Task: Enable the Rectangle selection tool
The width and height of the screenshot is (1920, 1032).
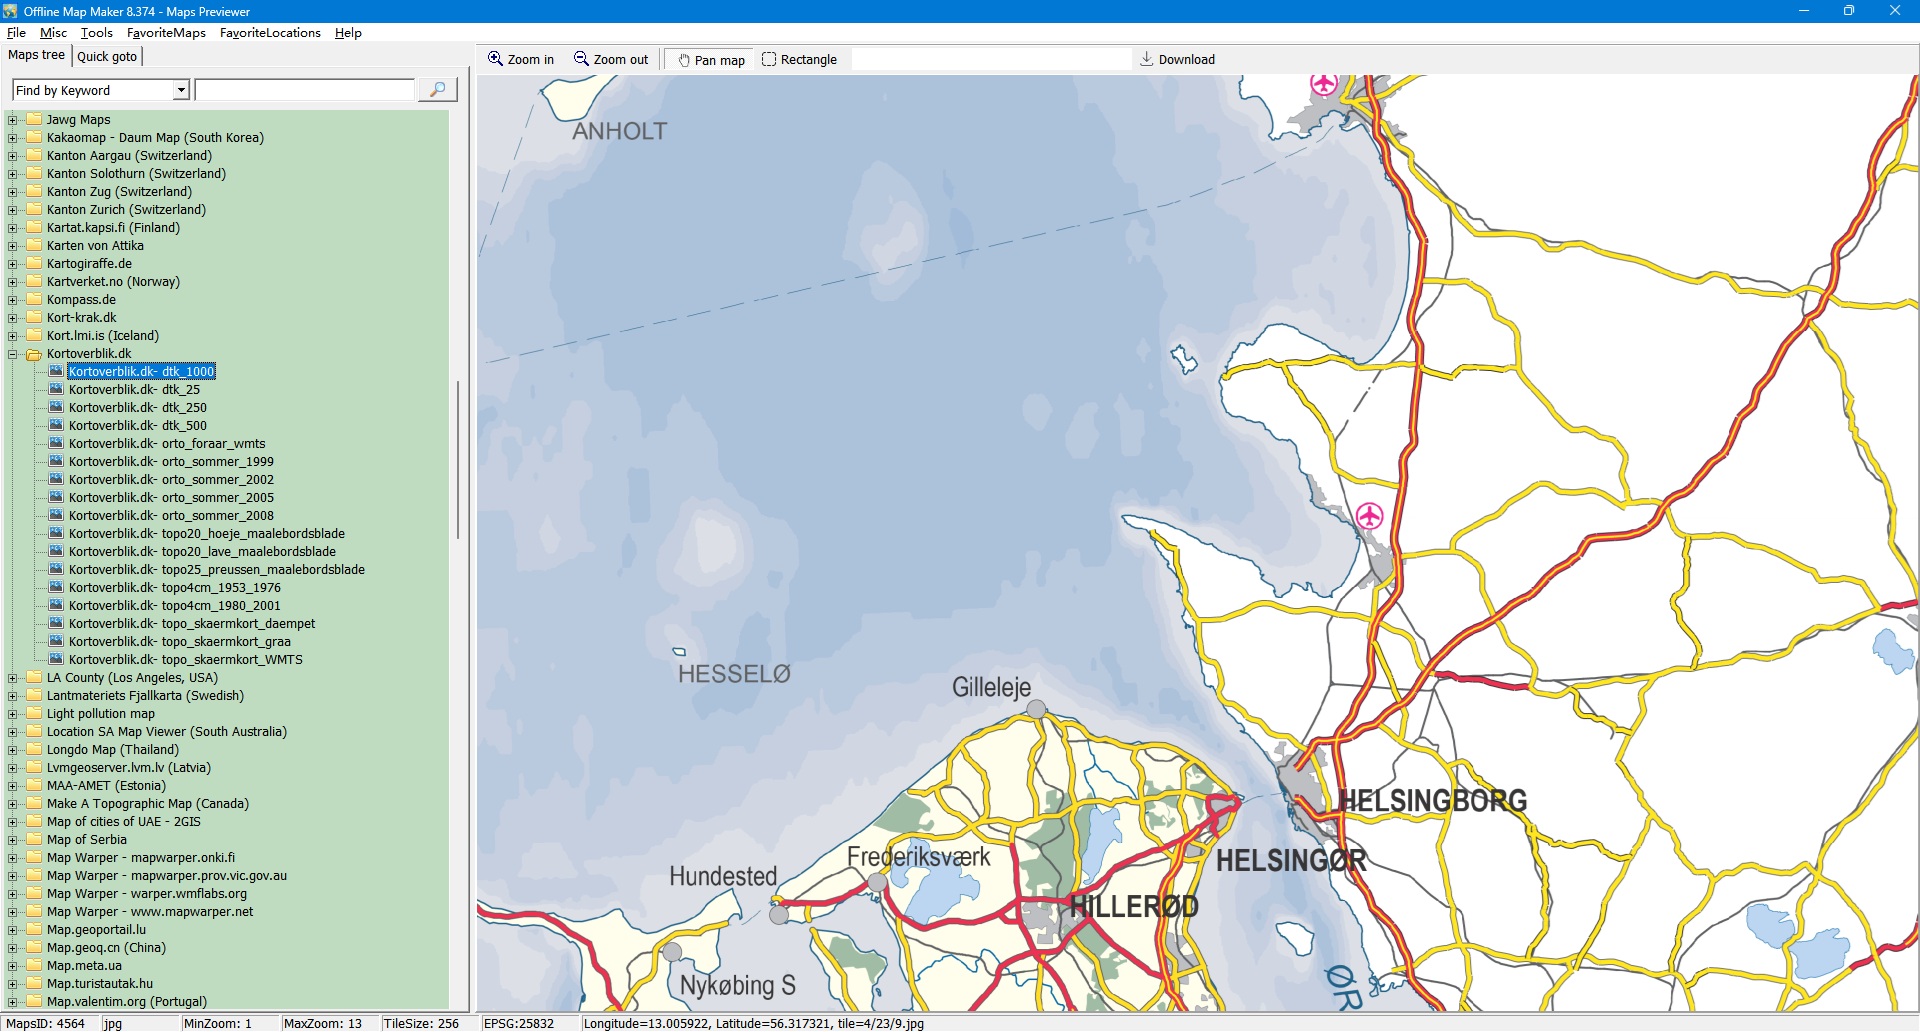Action: coord(799,60)
